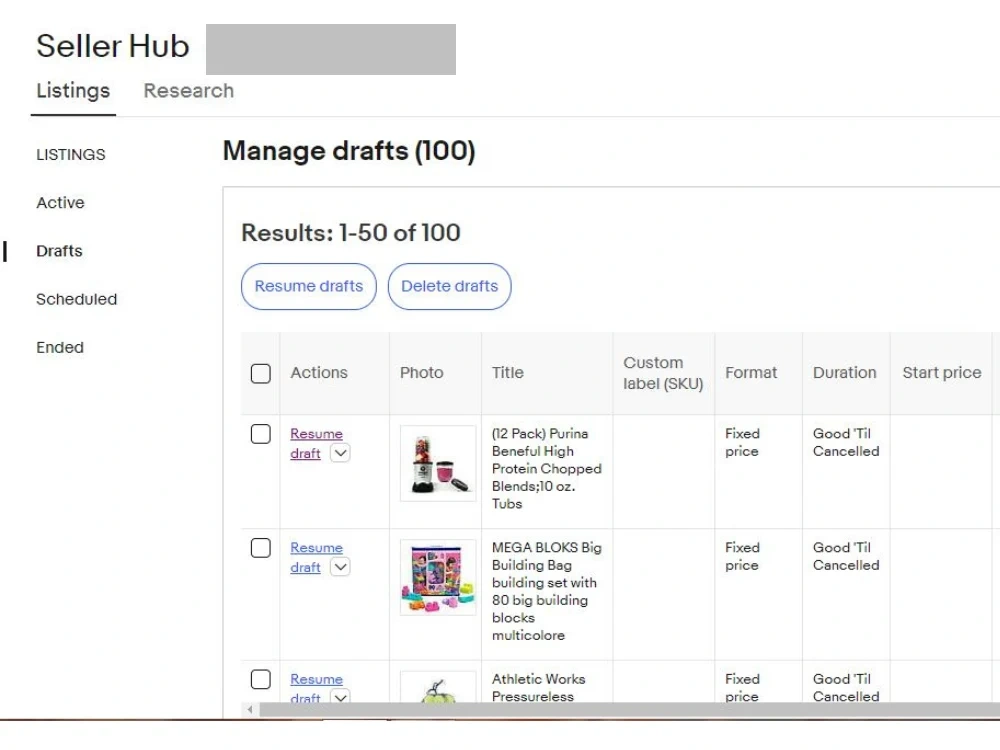Image resolution: width=1000 pixels, height=750 pixels.
Task: Open the blender photo thumbnail
Action: (x=438, y=464)
